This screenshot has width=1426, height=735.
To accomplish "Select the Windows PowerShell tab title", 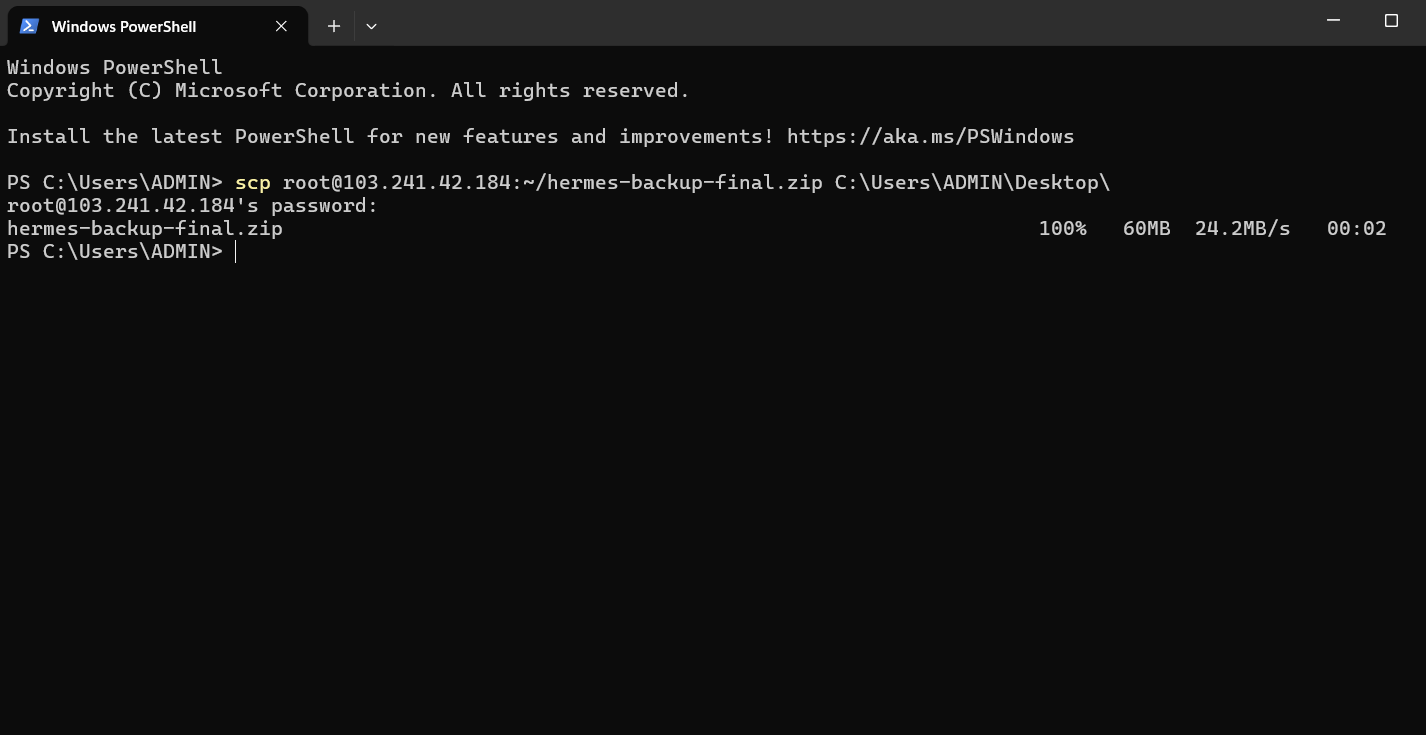I will point(124,26).
